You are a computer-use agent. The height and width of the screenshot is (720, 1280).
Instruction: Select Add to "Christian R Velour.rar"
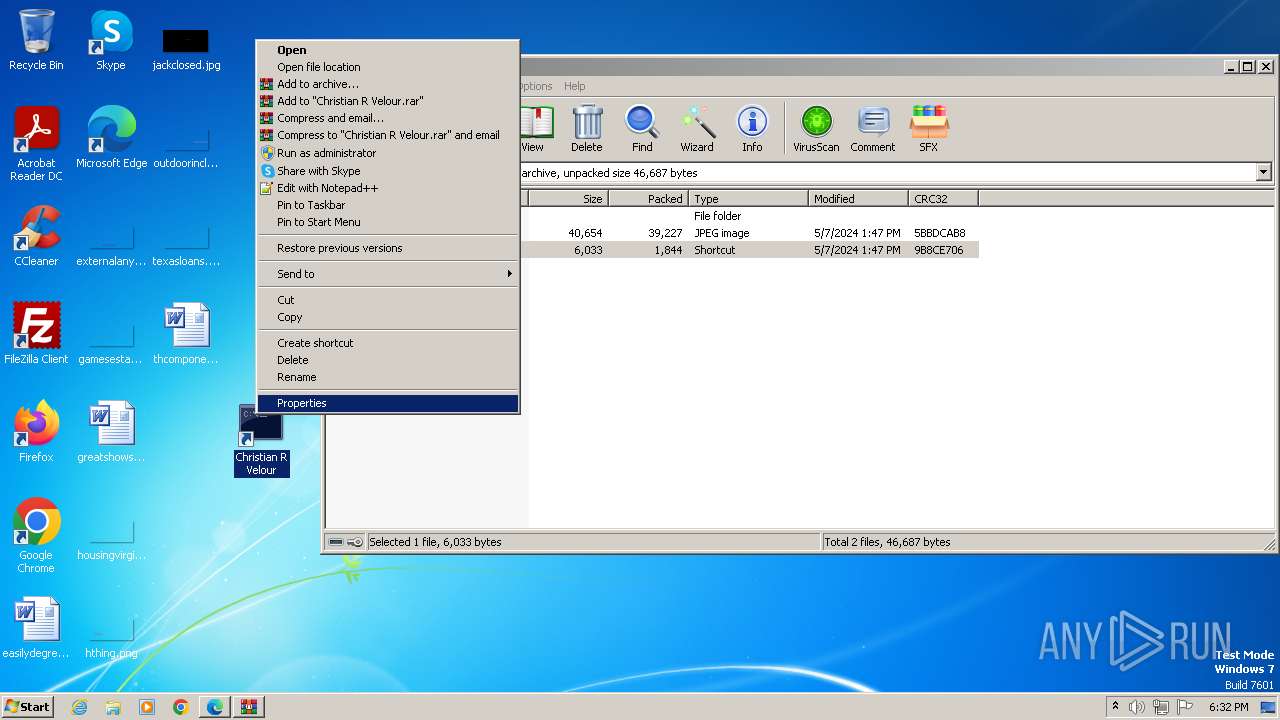(388, 101)
